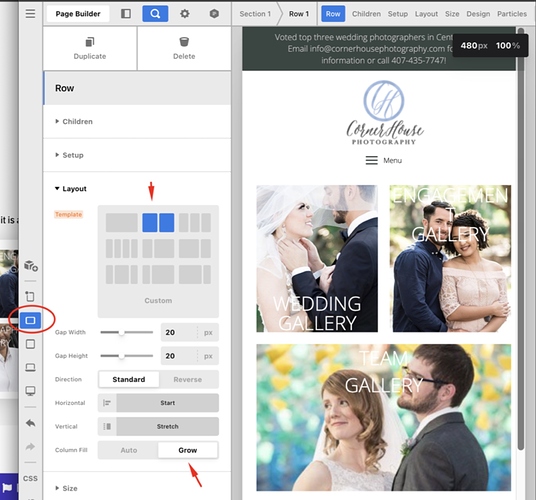Click the blue search inspector icon
This screenshot has width=536, height=500.
155,14
